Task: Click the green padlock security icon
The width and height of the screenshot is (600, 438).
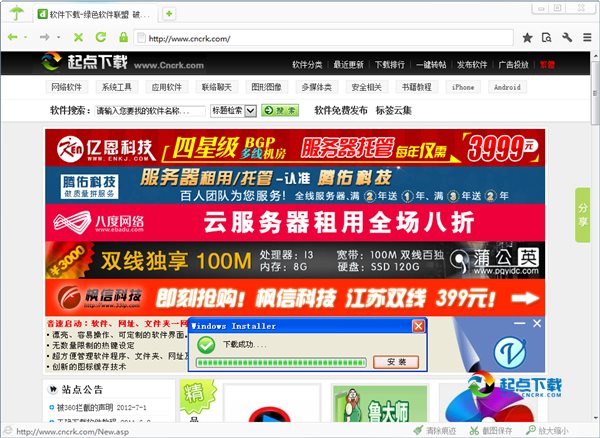Action: coord(123,37)
